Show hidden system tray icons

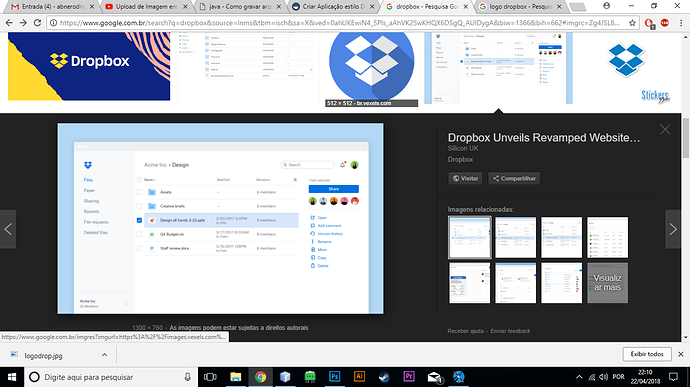(579, 377)
